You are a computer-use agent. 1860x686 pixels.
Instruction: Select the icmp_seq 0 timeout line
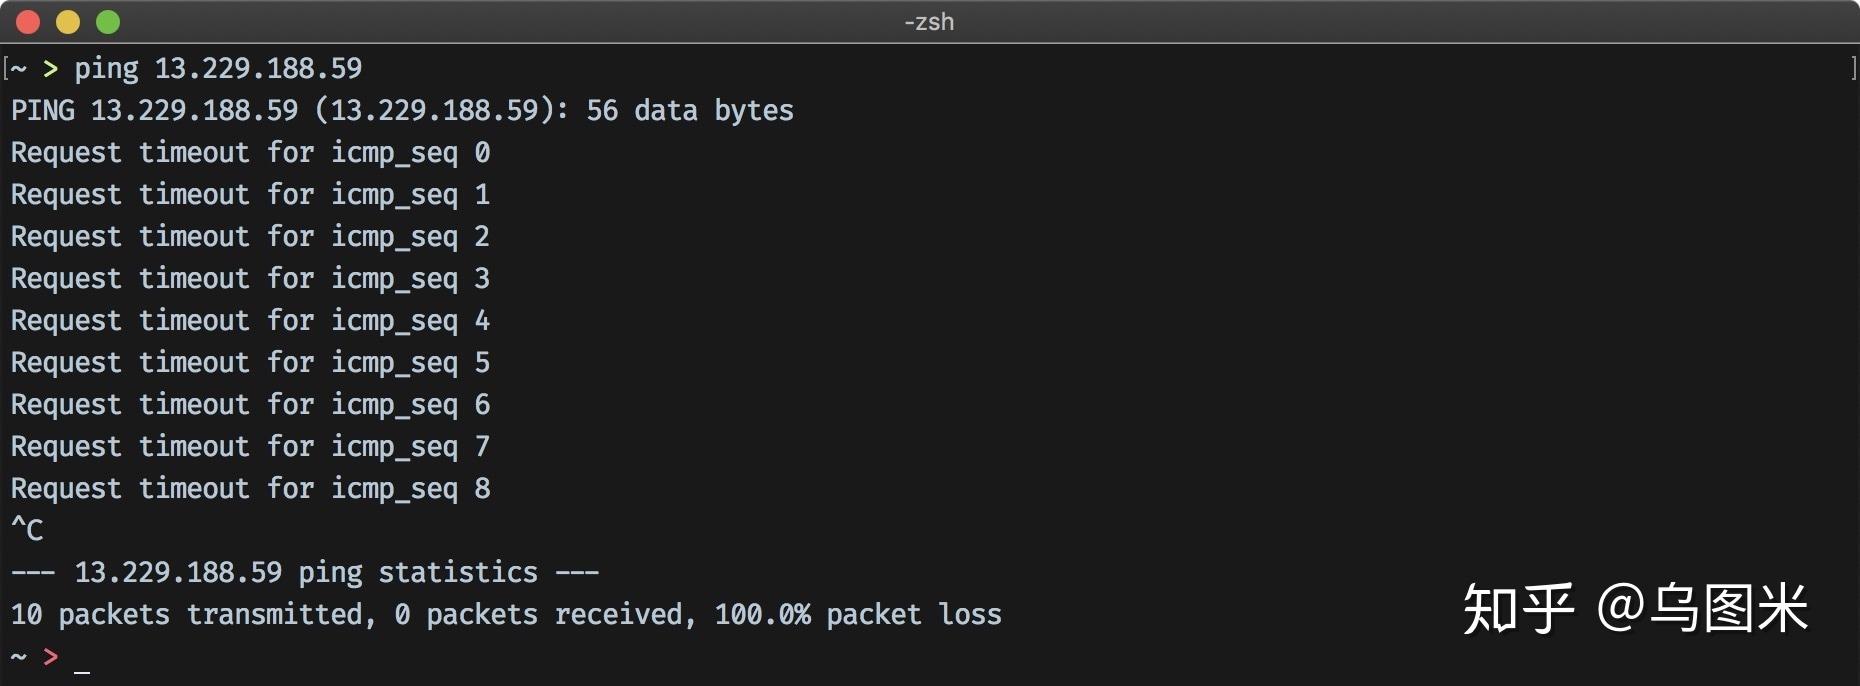(x=250, y=152)
